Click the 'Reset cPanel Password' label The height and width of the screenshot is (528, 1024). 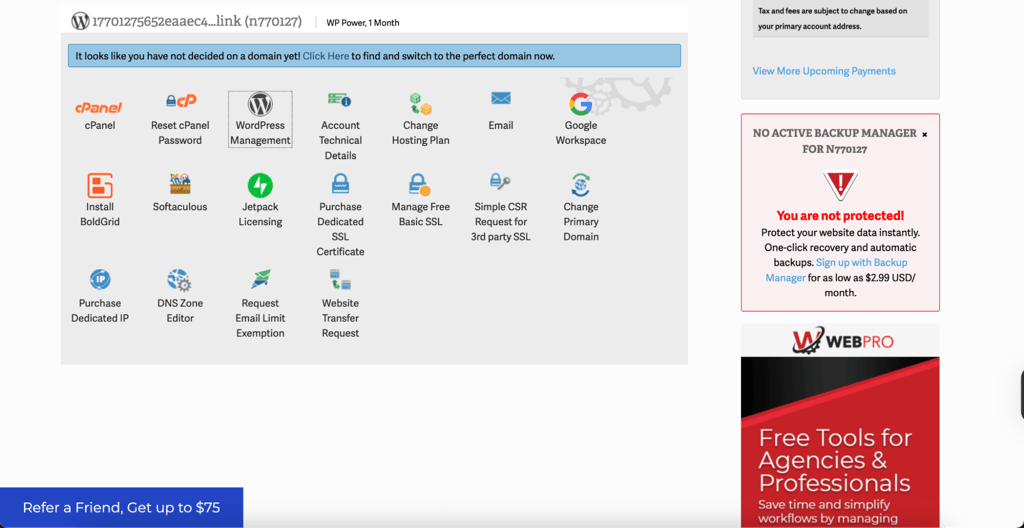[x=180, y=133]
